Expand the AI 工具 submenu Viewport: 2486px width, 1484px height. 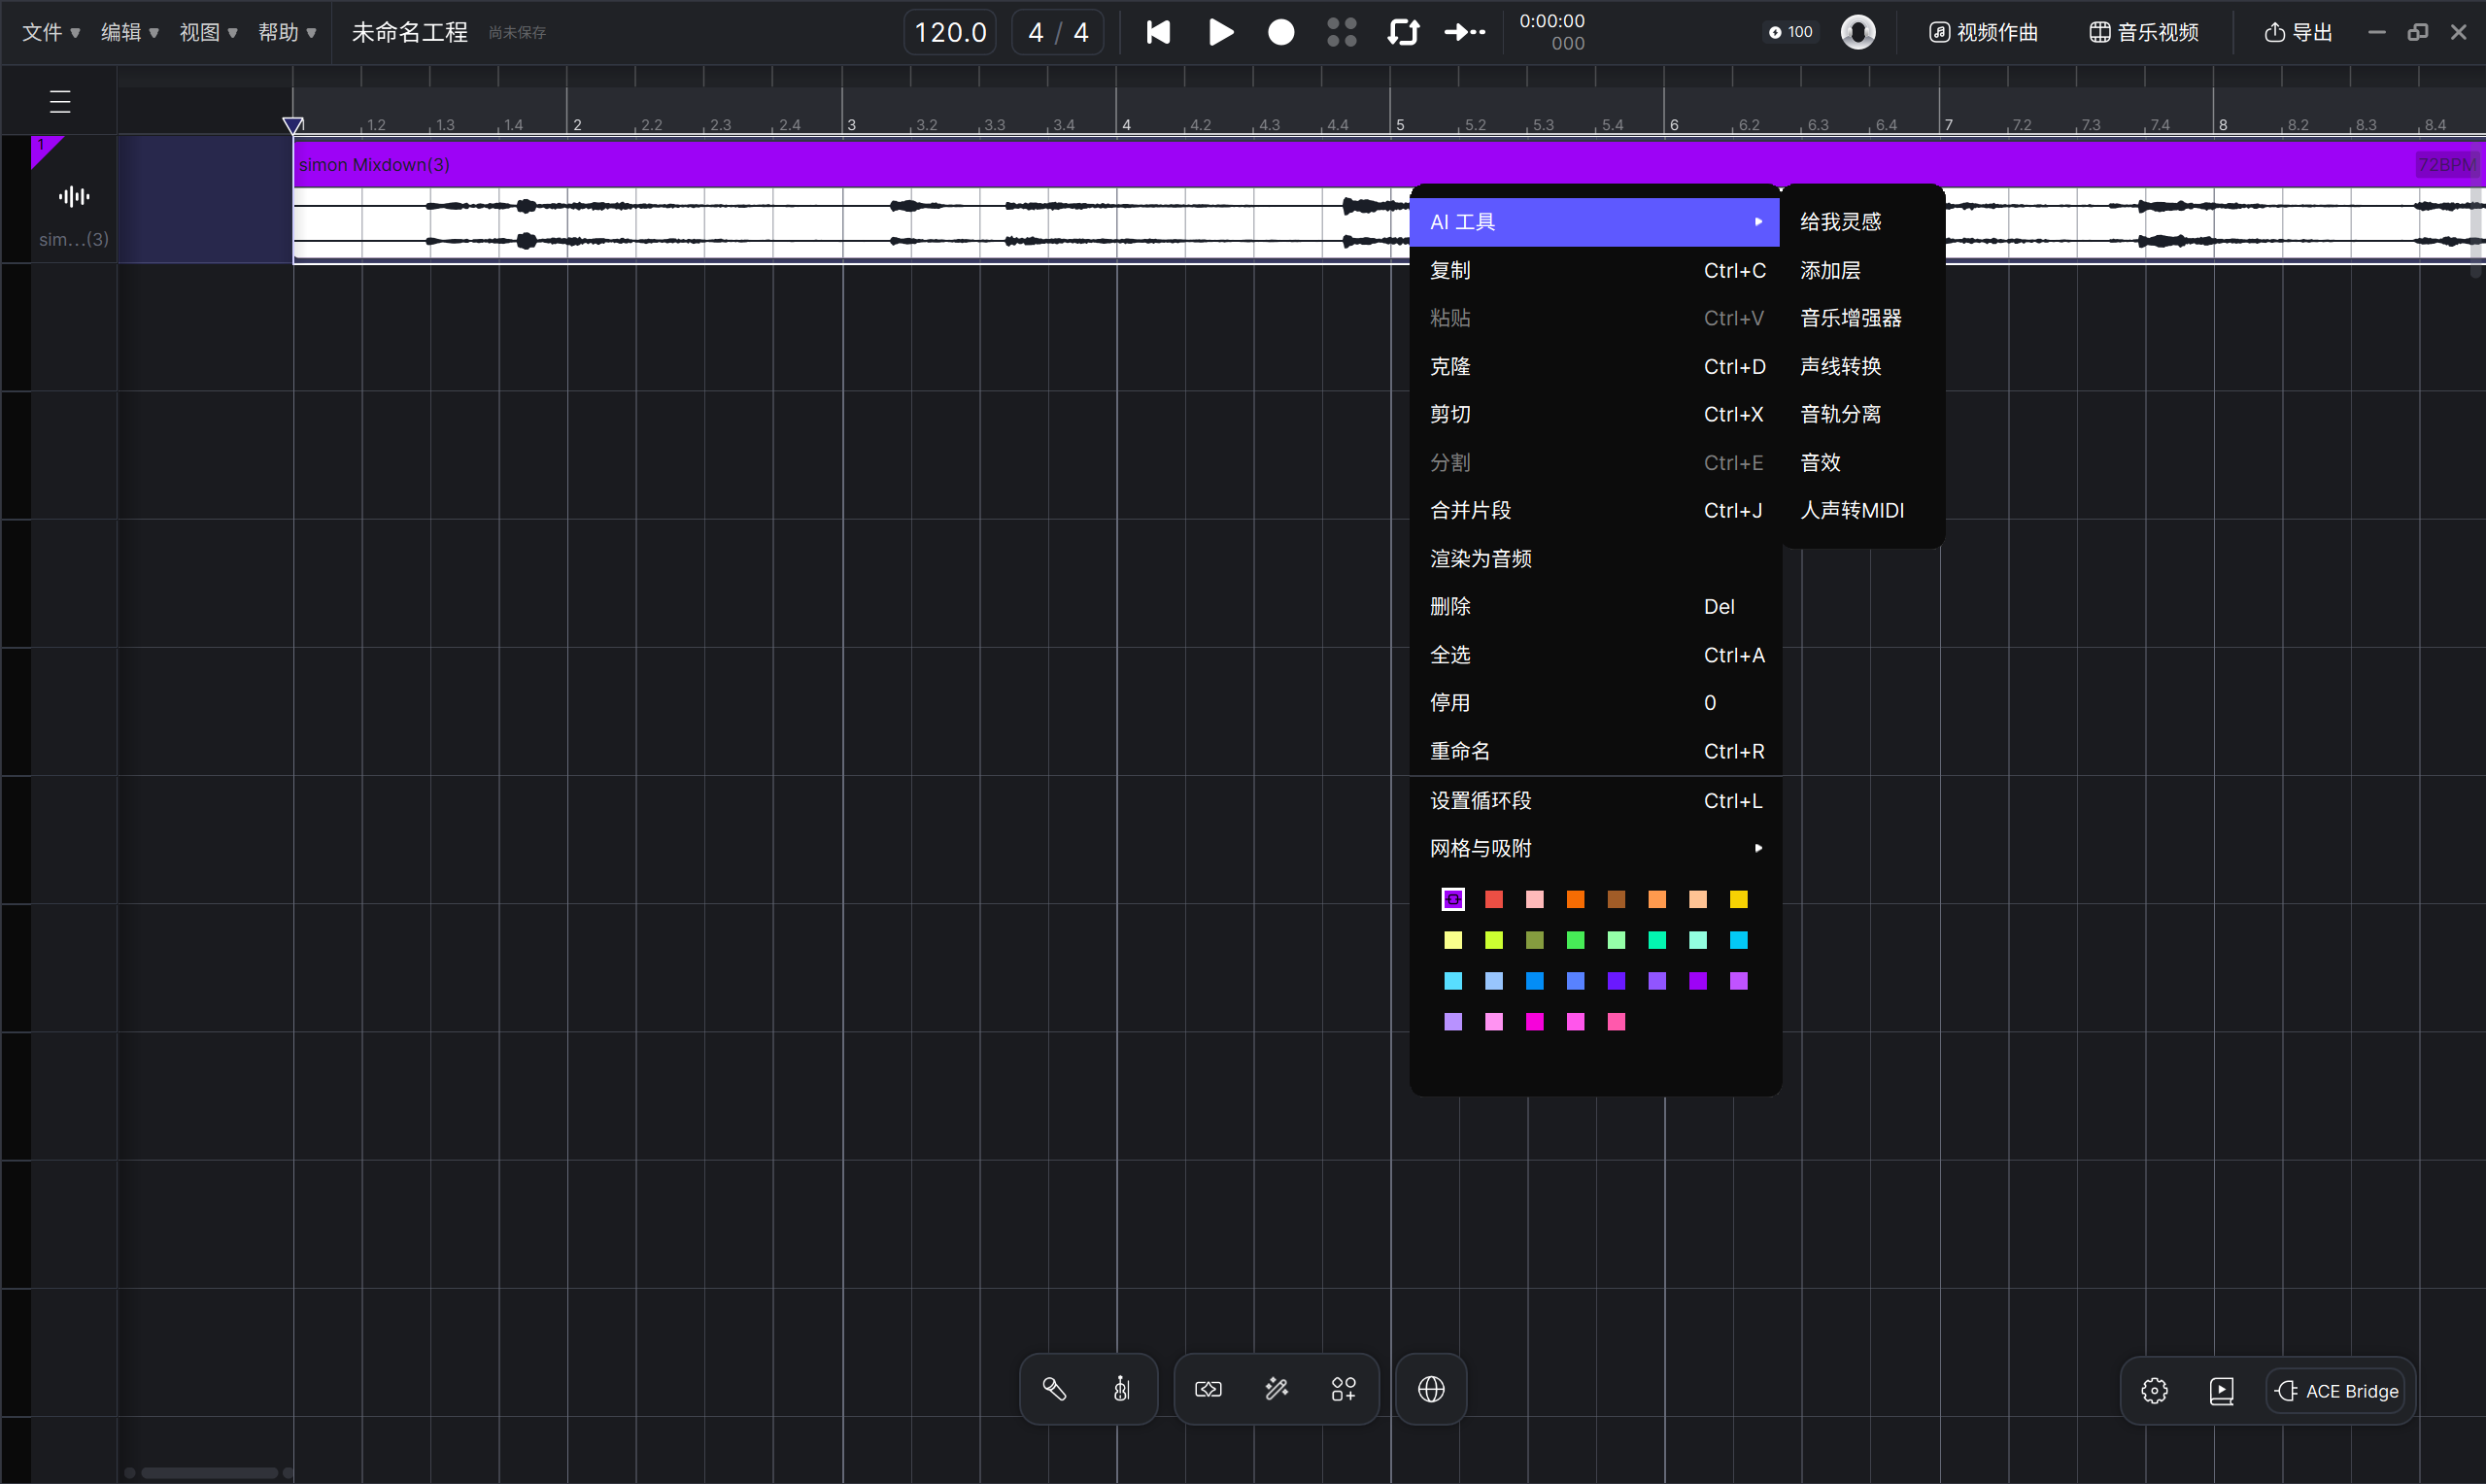tap(1595, 222)
